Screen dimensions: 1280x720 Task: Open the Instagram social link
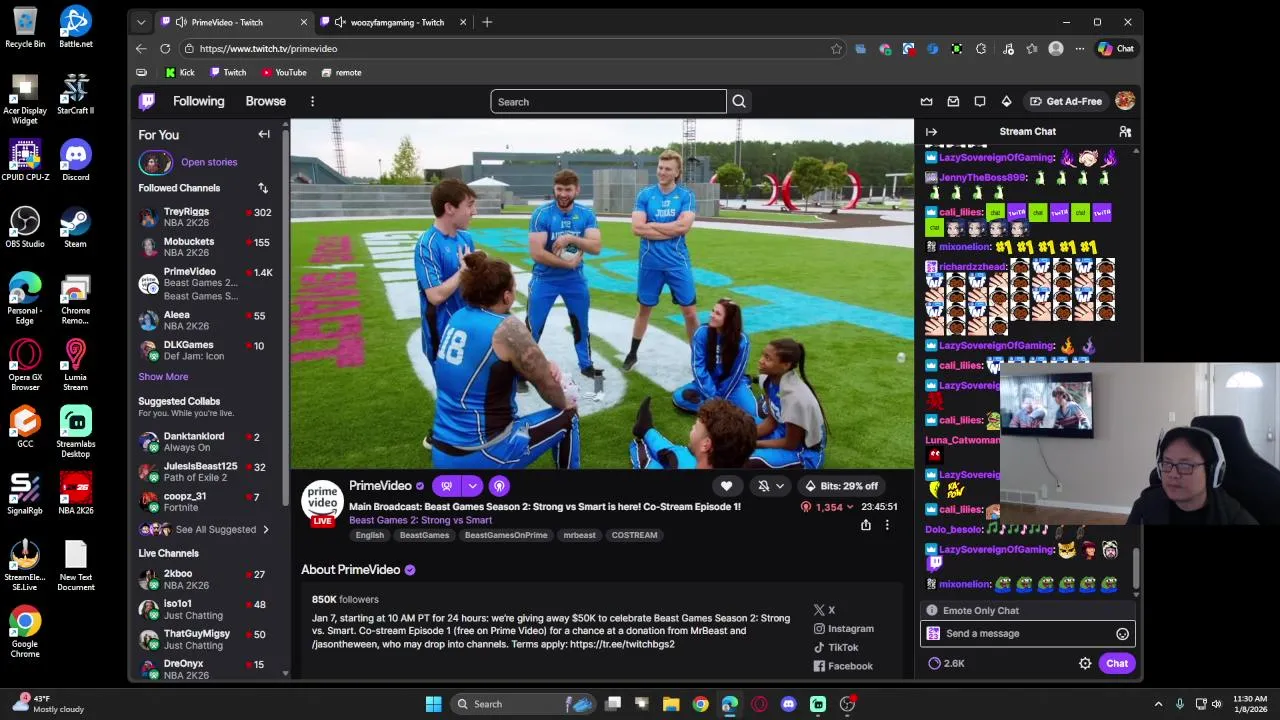pos(844,629)
